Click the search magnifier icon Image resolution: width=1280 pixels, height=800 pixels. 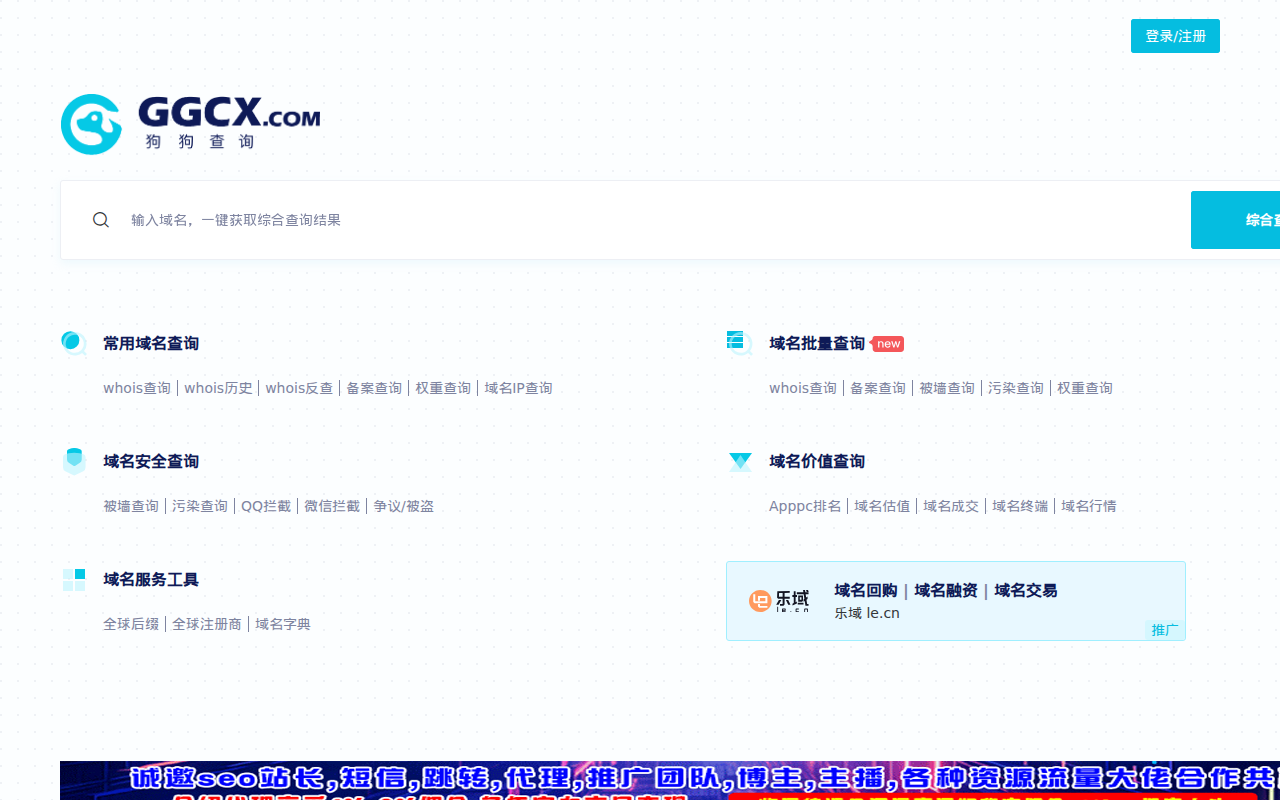coord(101,220)
